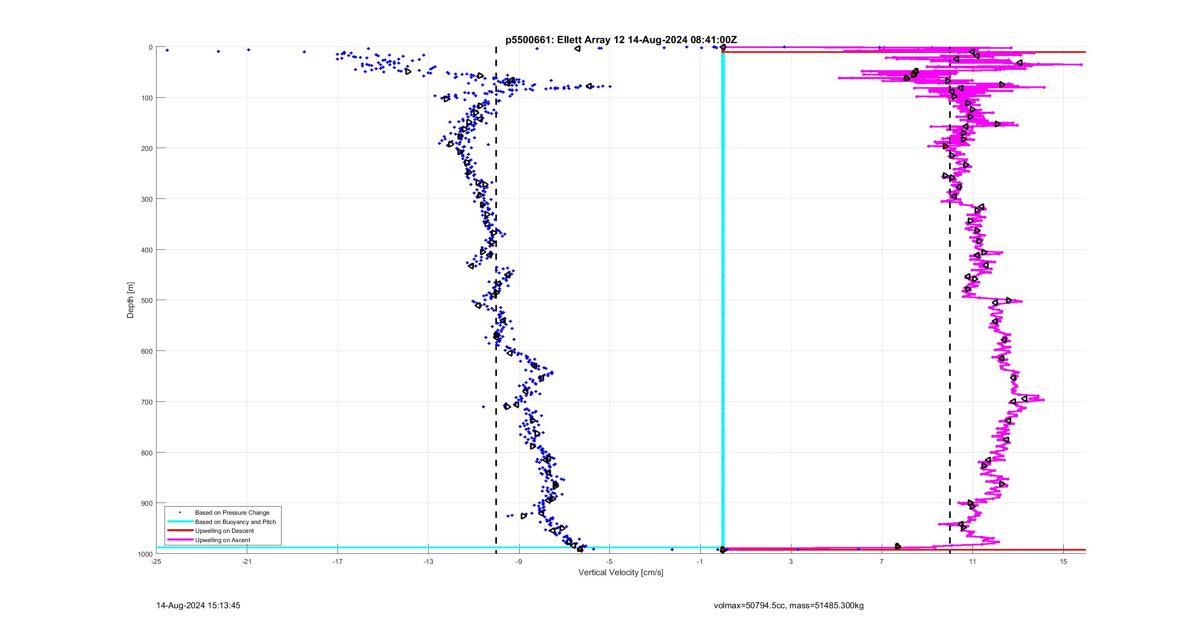Image resolution: width=1200 pixels, height=622 pixels.
Task: Click the depth tick label '500'
Action: click(x=145, y=301)
